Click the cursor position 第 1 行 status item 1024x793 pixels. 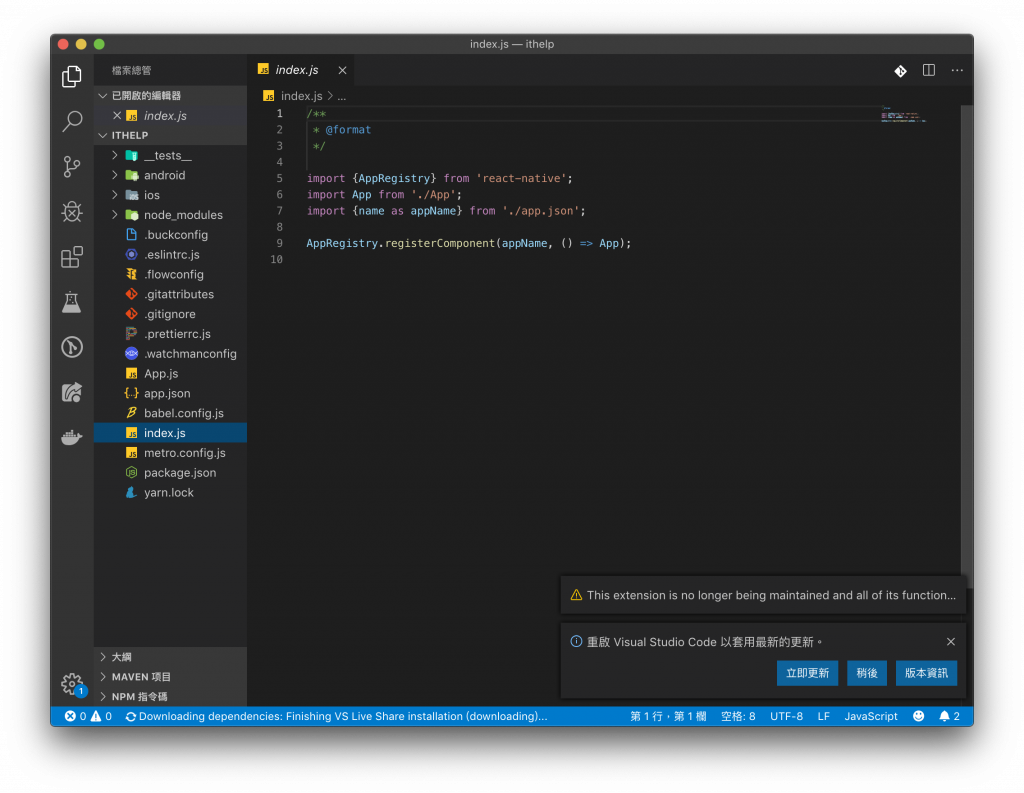pos(668,717)
